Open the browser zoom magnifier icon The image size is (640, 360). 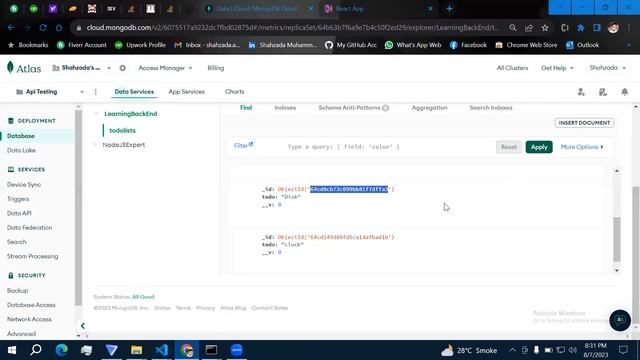(x=513, y=28)
